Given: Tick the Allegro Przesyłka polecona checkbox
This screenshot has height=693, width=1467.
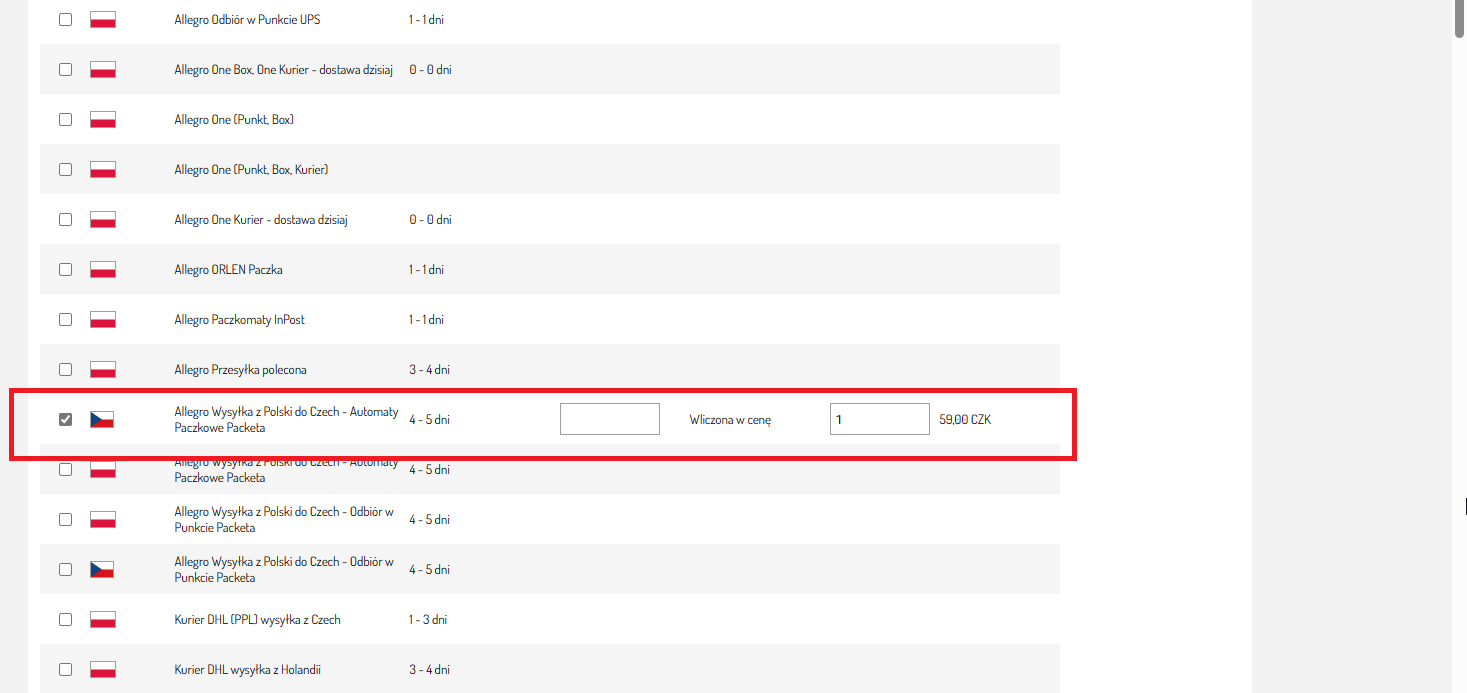Looking at the screenshot, I should pyautogui.click(x=65, y=369).
